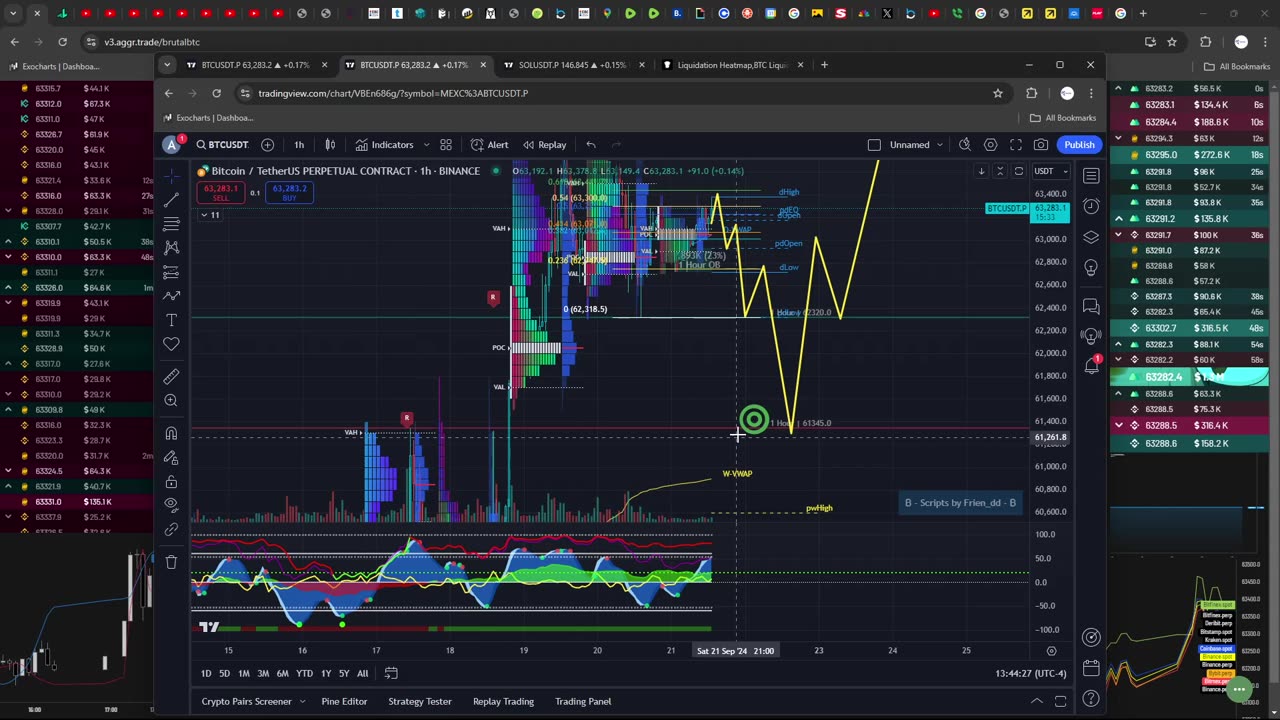Screen dimensions: 1280x720
Task: Click trash icon to remove drawings
Action: [171, 562]
